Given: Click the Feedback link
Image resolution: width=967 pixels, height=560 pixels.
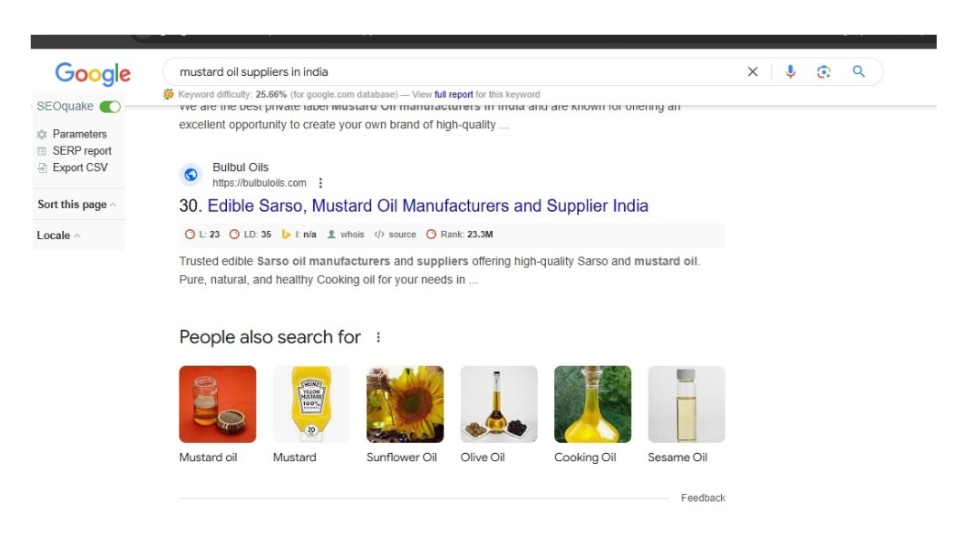Looking at the screenshot, I should [x=703, y=498].
